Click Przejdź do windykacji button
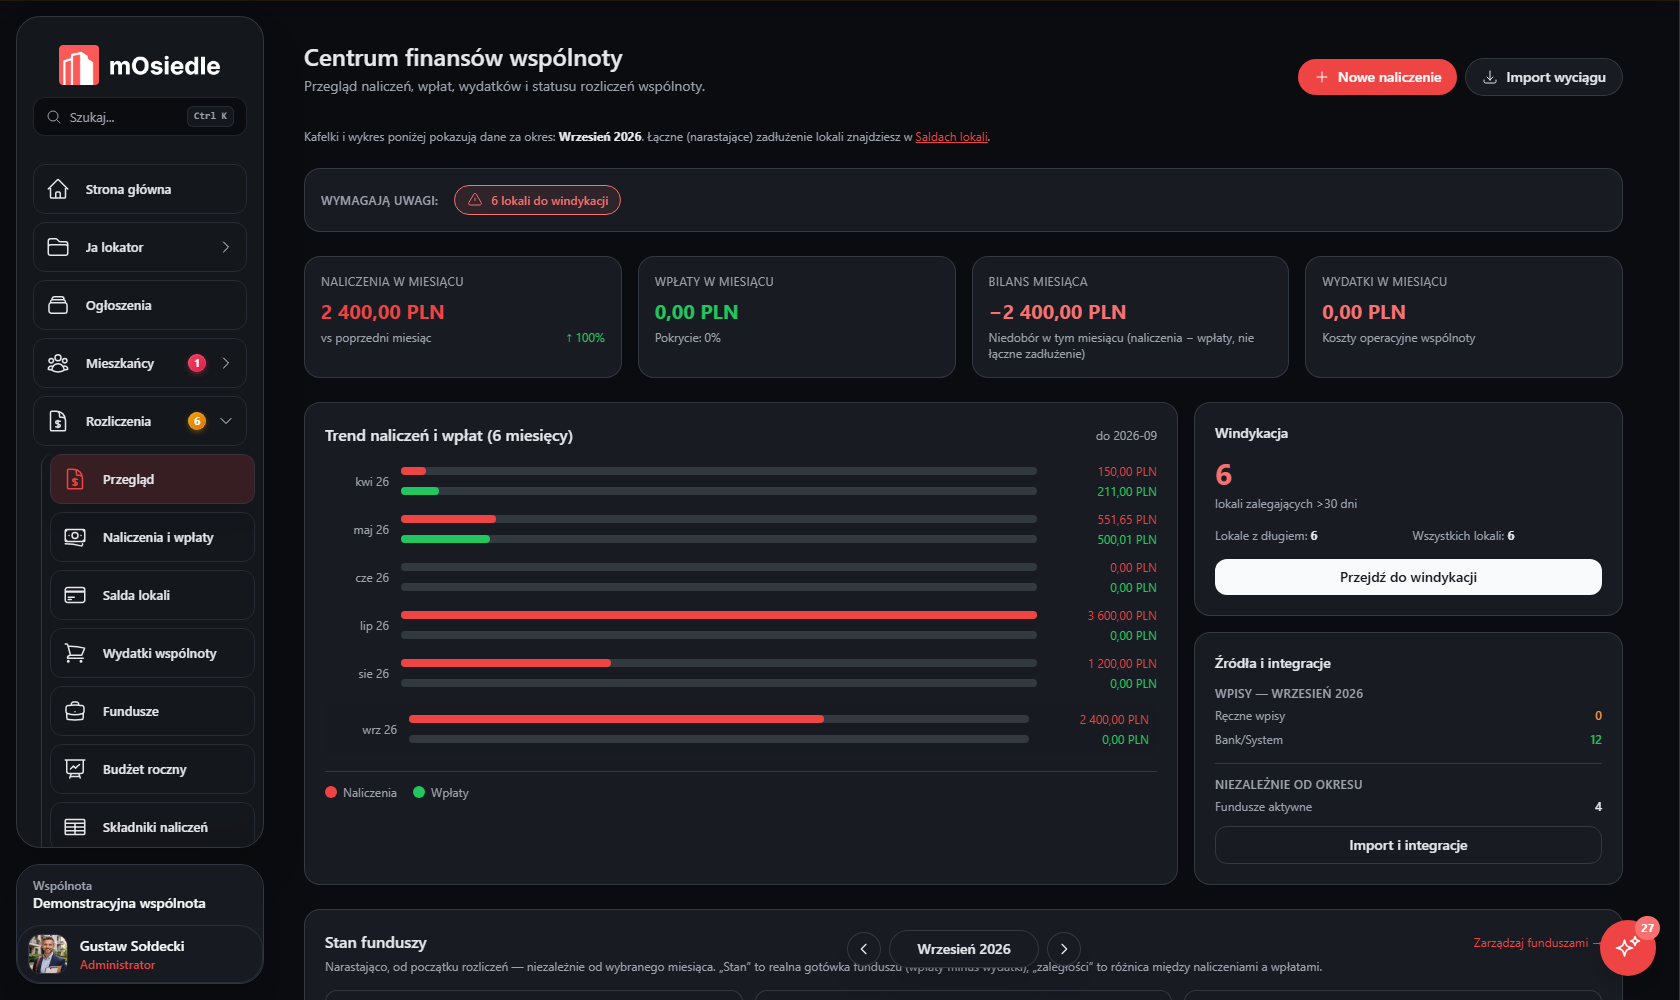Viewport: 1680px width, 1000px height. click(1408, 577)
